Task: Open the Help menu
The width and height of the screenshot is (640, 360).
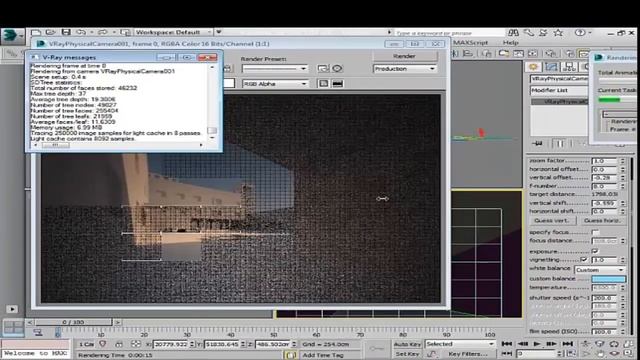Action: pyautogui.click(x=510, y=42)
